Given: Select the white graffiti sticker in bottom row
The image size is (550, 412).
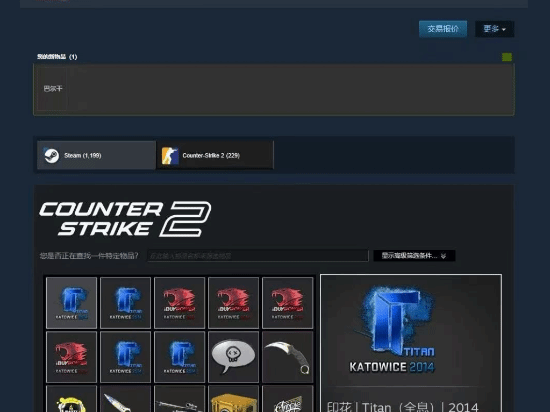Looking at the screenshot, I should [x=288, y=399].
